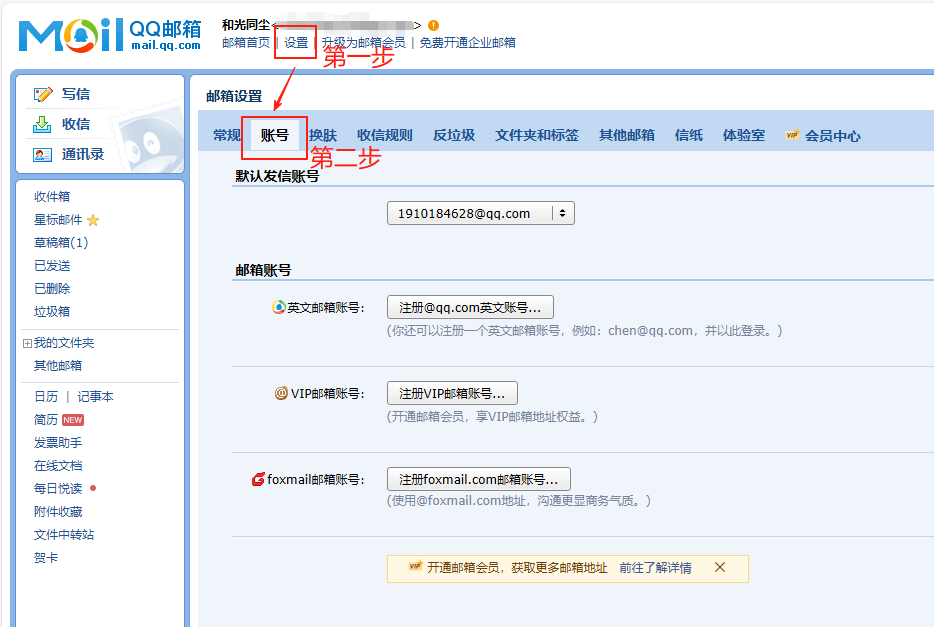Viewport: 934px width, 627px height.
Task: Click the star icon beside 星标邮件
Action: pos(93,220)
